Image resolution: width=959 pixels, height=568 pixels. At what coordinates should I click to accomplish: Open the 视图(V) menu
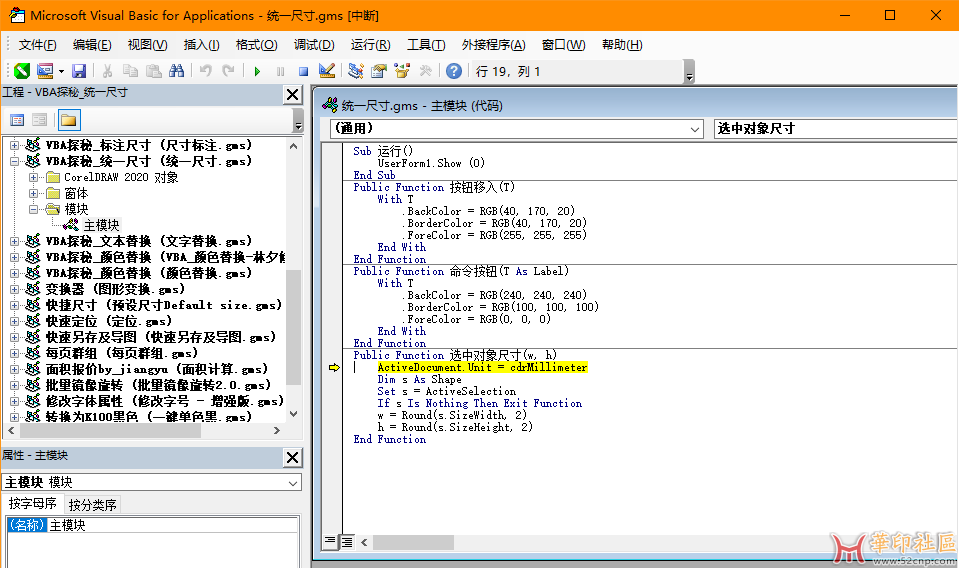pyautogui.click(x=147, y=45)
